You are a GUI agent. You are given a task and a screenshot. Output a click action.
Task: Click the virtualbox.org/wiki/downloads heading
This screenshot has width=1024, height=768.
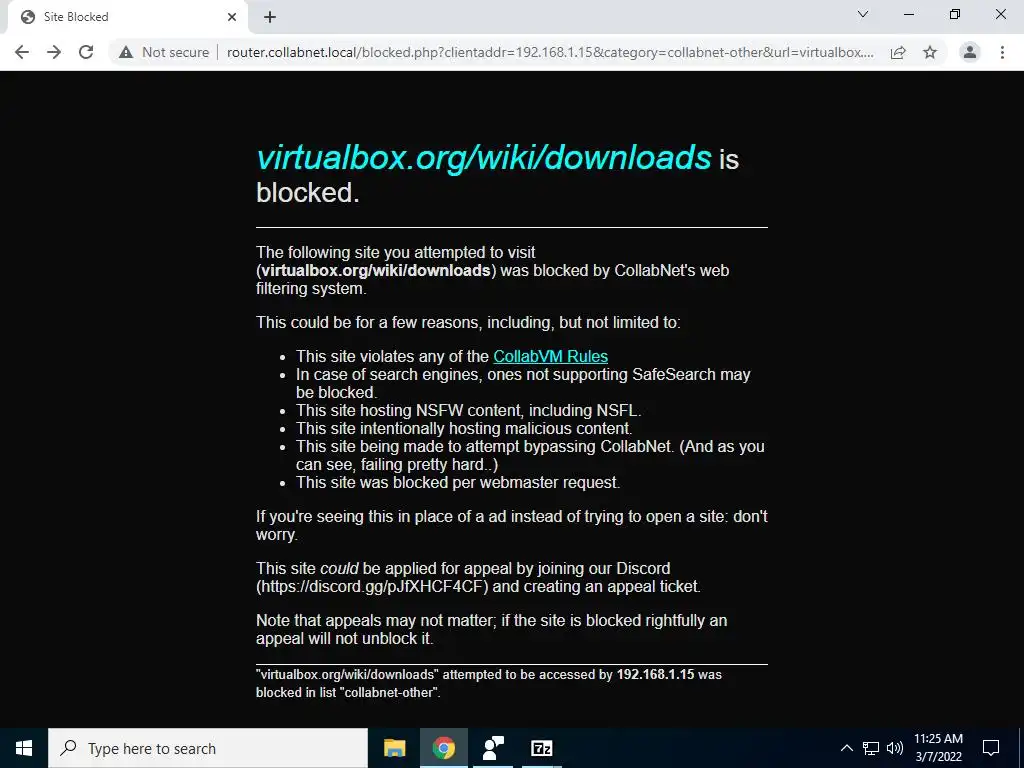(483, 158)
